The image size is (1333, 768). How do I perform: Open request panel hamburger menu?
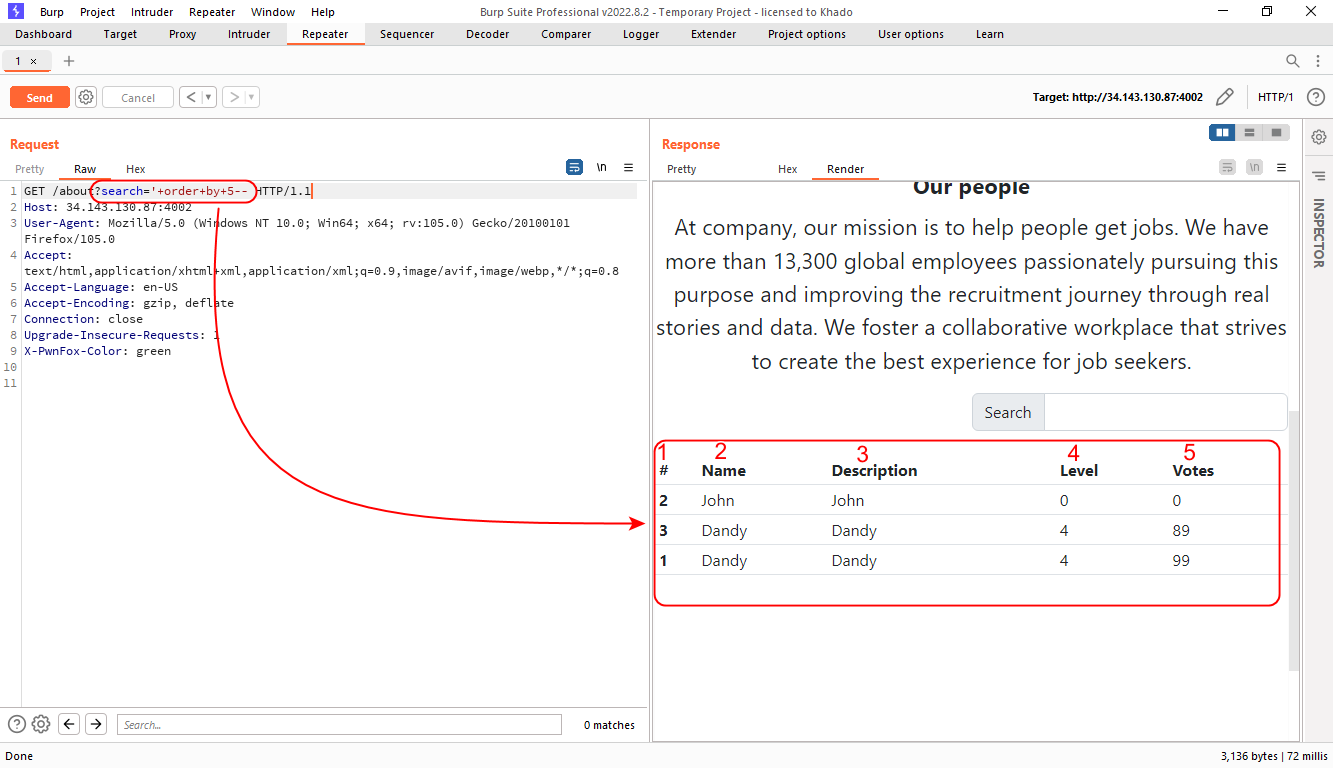point(628,167)
